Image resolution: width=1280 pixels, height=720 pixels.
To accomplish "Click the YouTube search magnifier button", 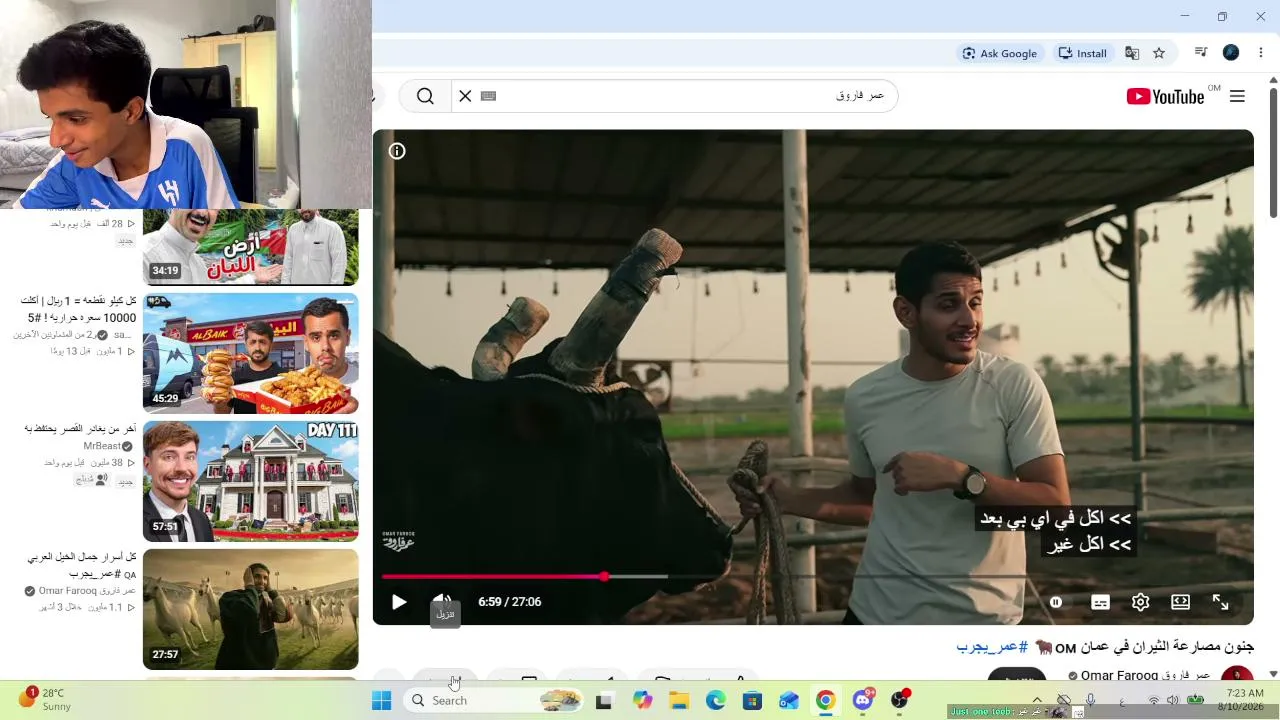I will 425,96.
